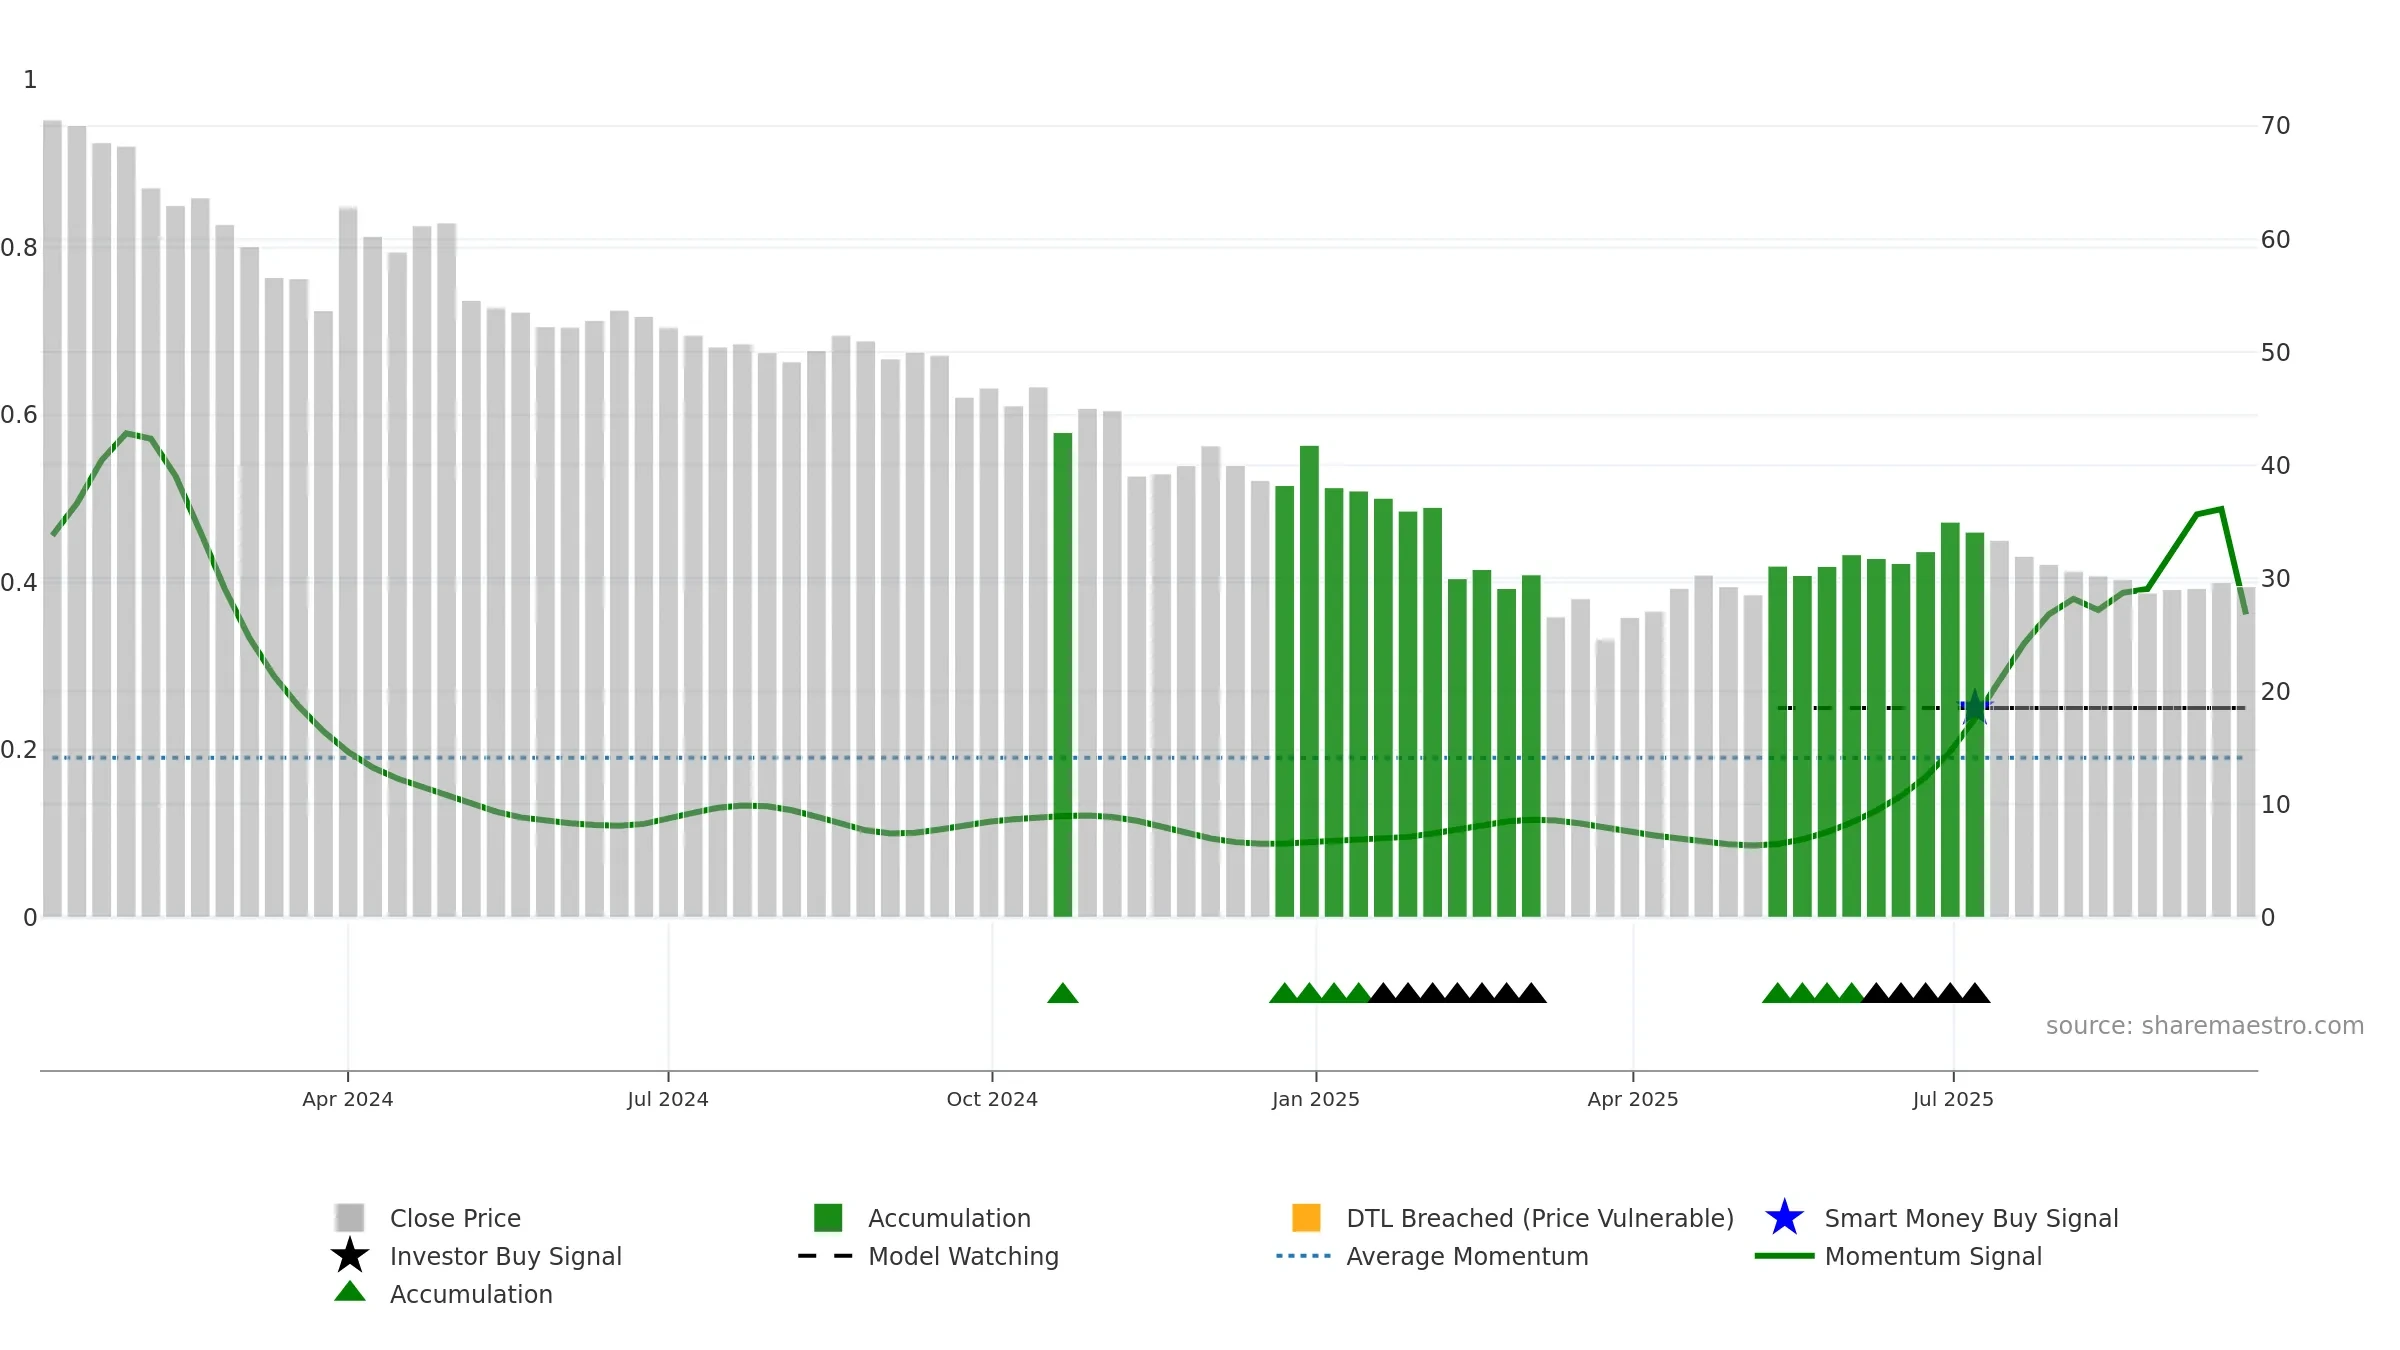Toggle the Model Watching legend label
2400x1350 pixels.
963,1256
